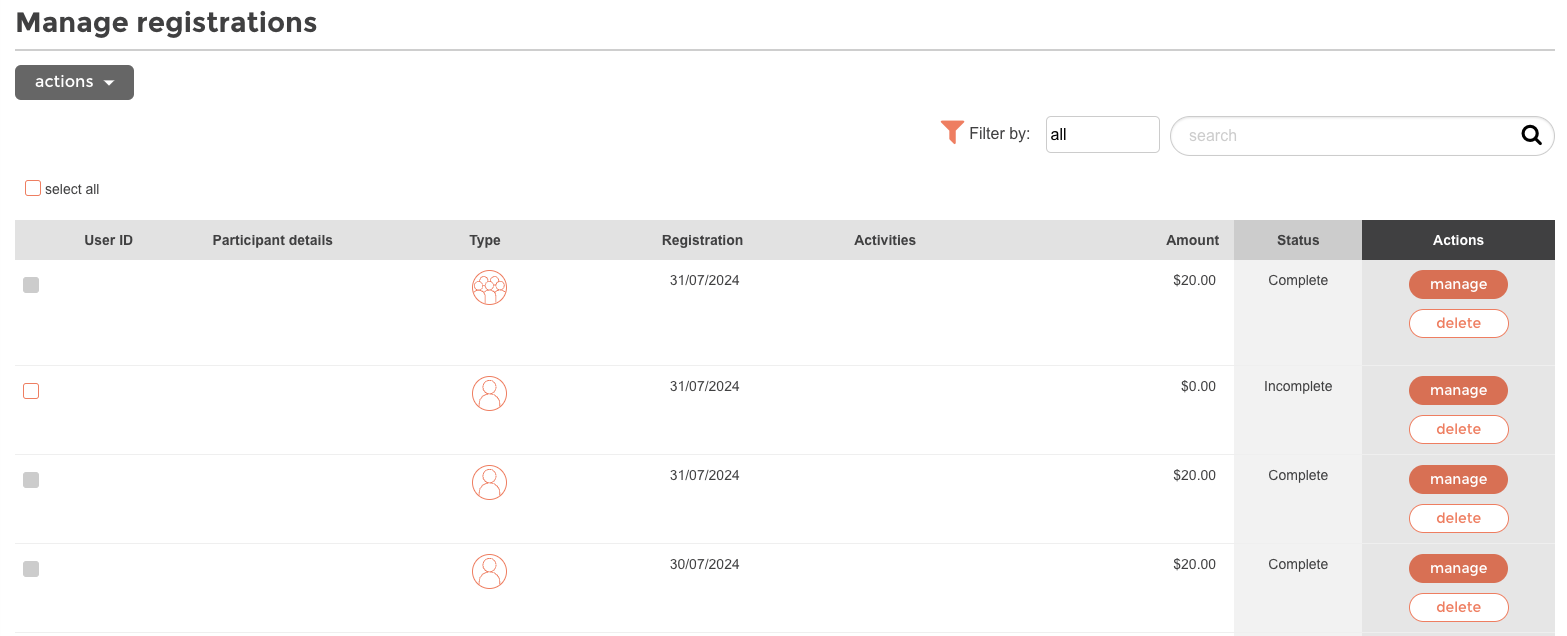This screenshot has width=1567, height=636.
Task: Click the Amount column header
Action: [x=1192, y=240]
